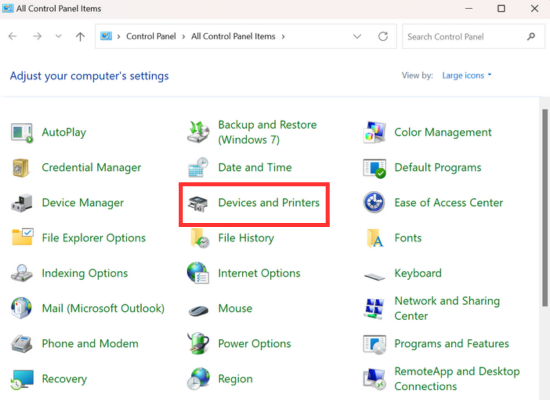Select Control Panel in the breadcrumb

[x=151, y=36]
